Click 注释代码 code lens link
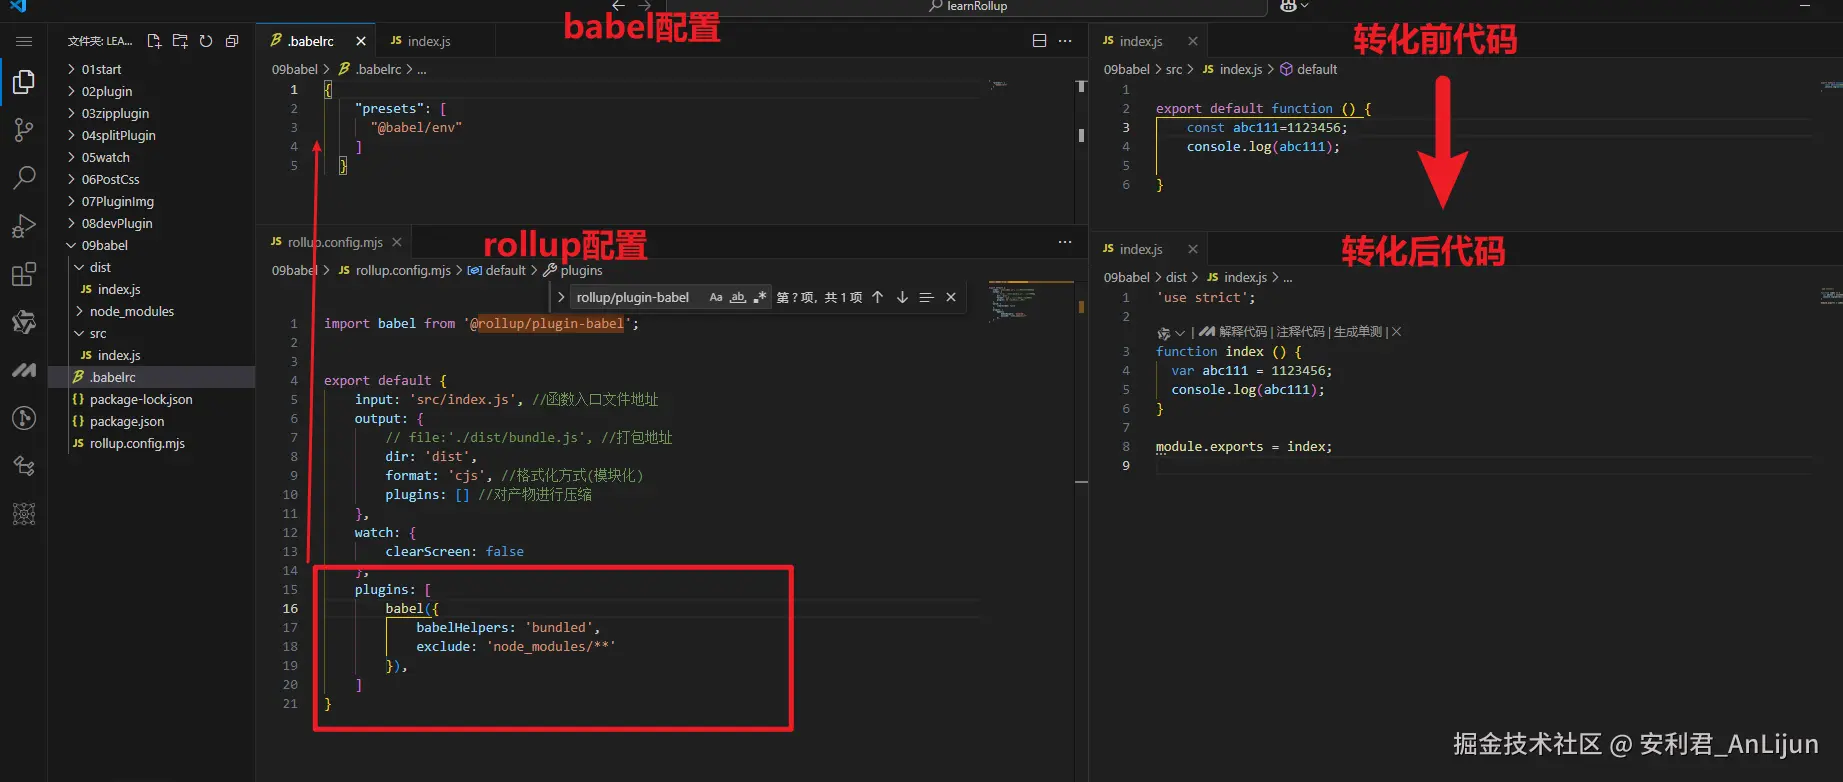The width and height of the screenshot is (1843, 782). [1301, 332]
